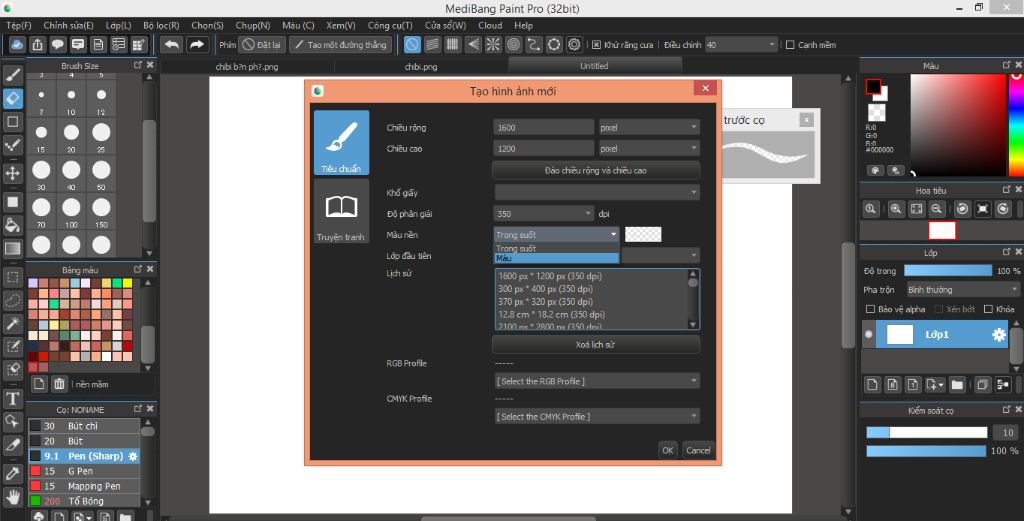
Task: Turn off snap with the circle-slash icon
Action: coord(412,44)
